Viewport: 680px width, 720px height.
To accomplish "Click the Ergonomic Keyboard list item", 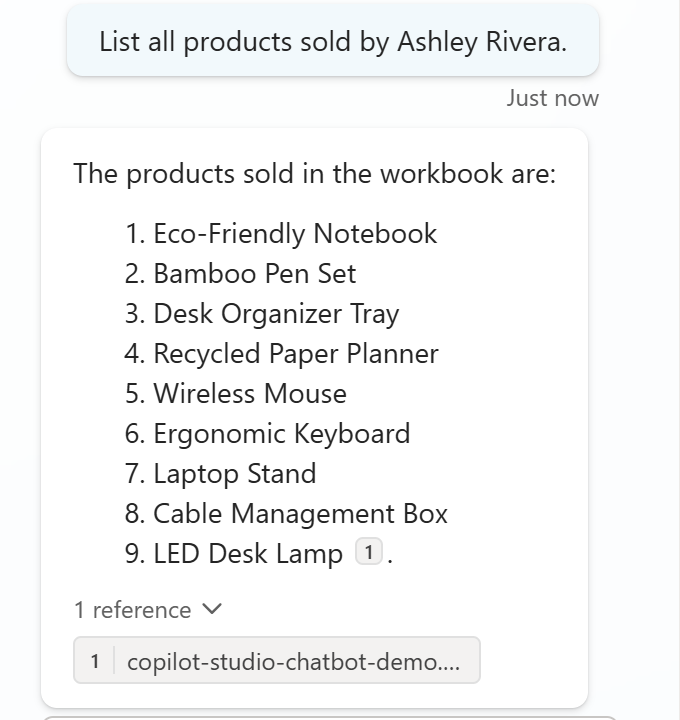I will point(281,434).
